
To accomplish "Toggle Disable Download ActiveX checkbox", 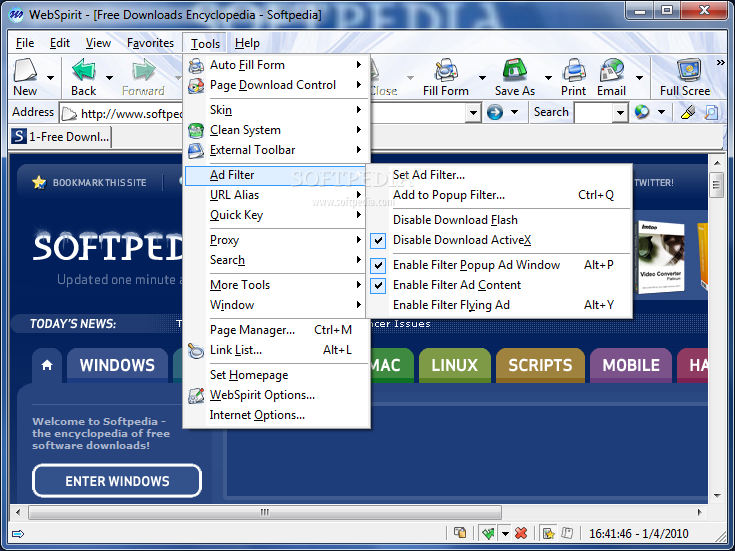I will pyautogui.click(x=378, y=240).
